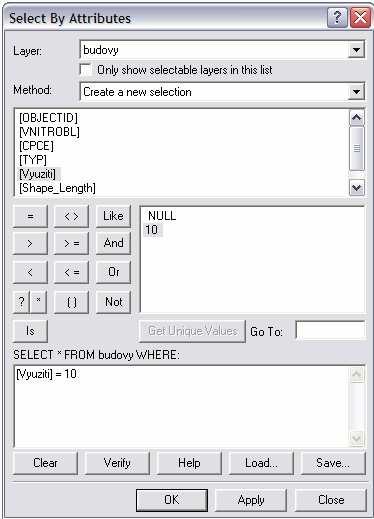Screen dimensions: 374x519
Task: Click the Verify button
Action: [117, 463]
